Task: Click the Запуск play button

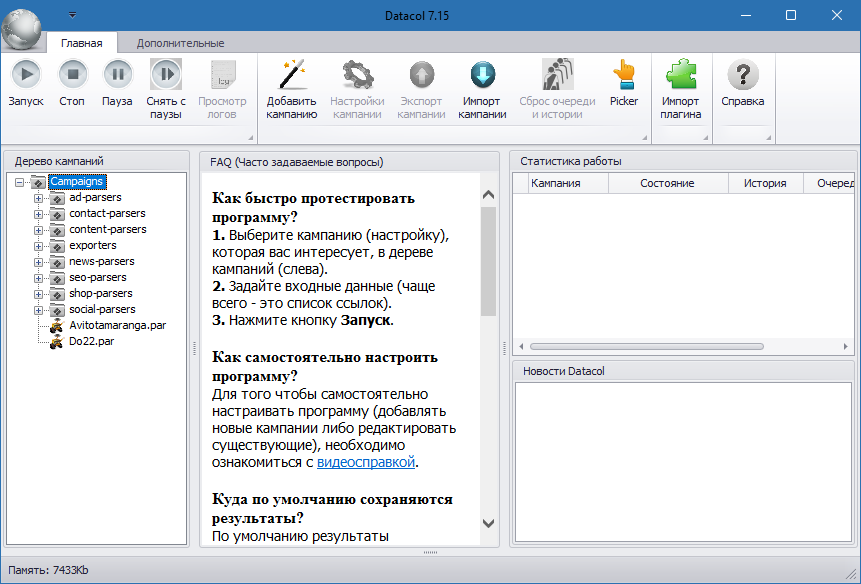Action: [26, 74]
